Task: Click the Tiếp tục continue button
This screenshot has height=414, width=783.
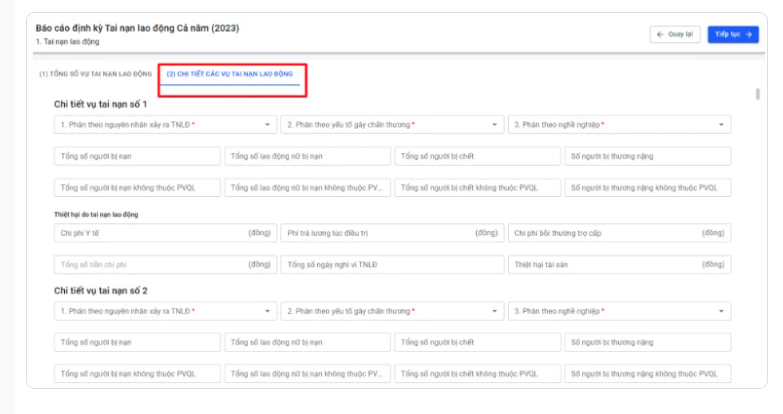Action: (x=733, y=34)
